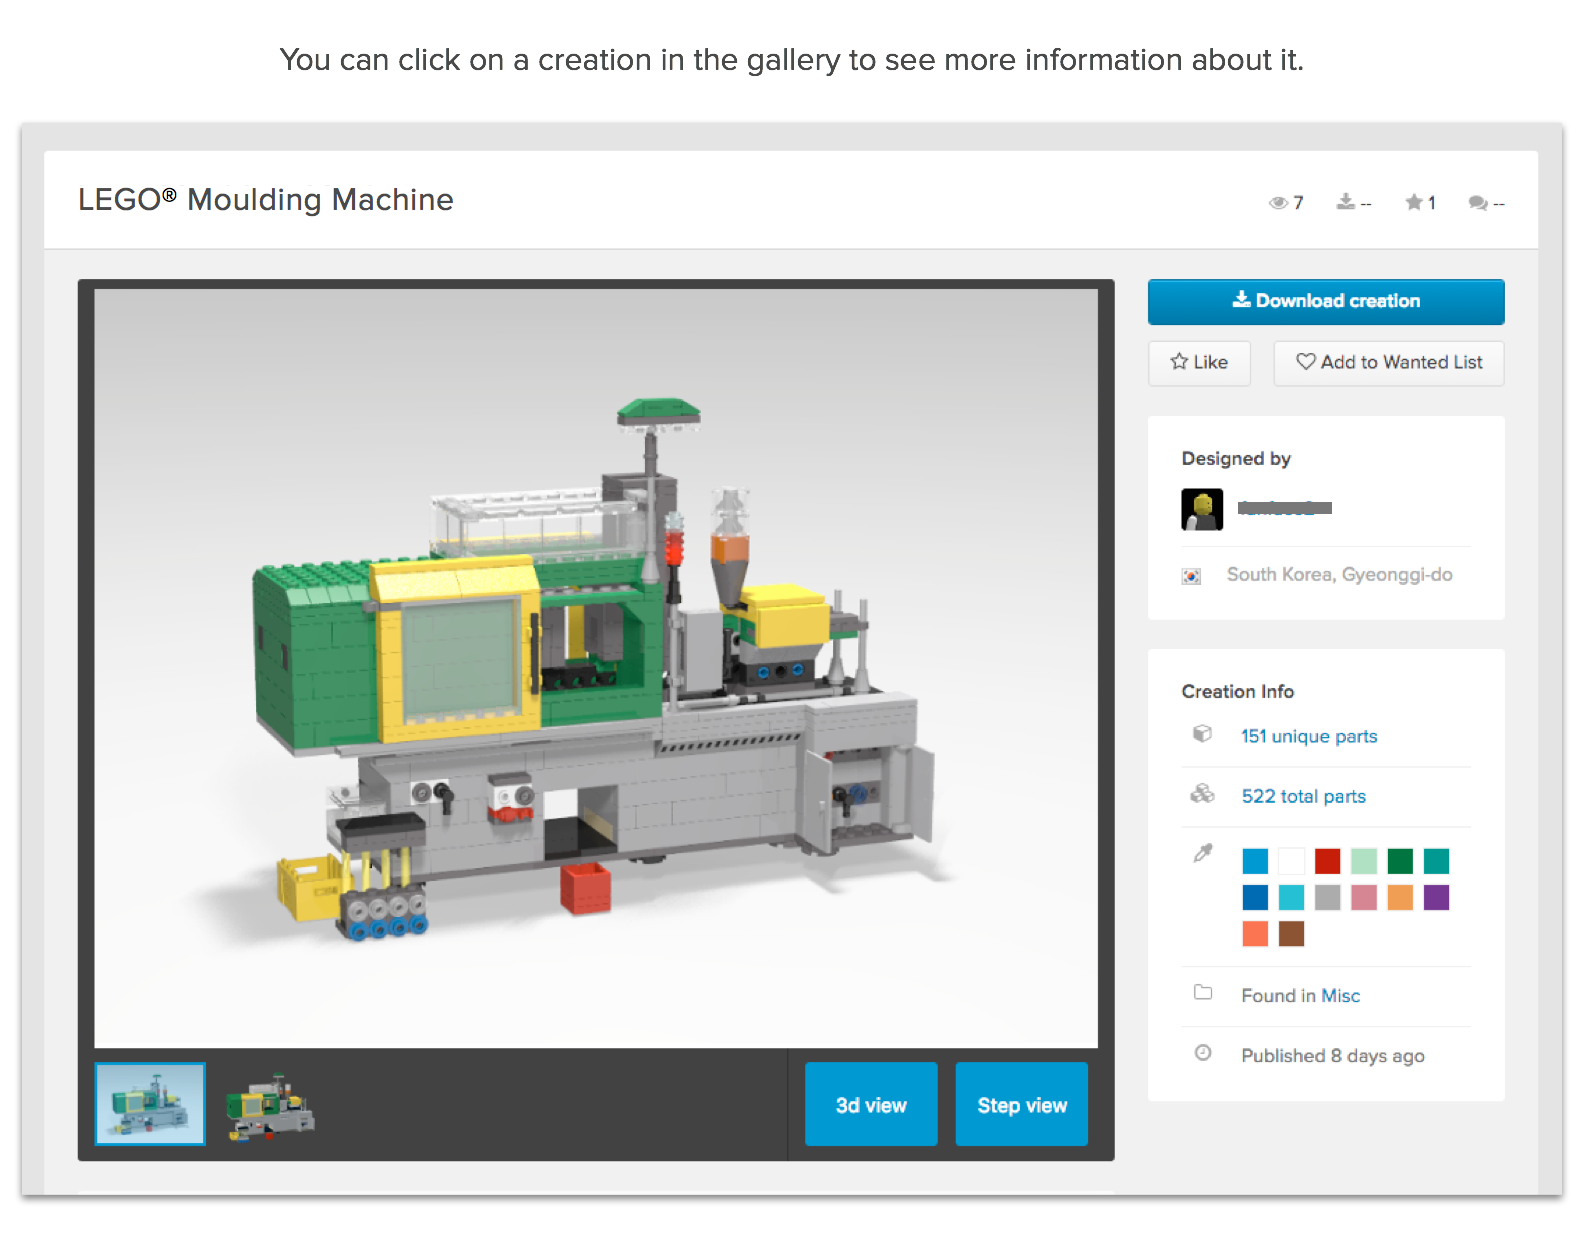Select the teal color swatch

[1436, 861]
